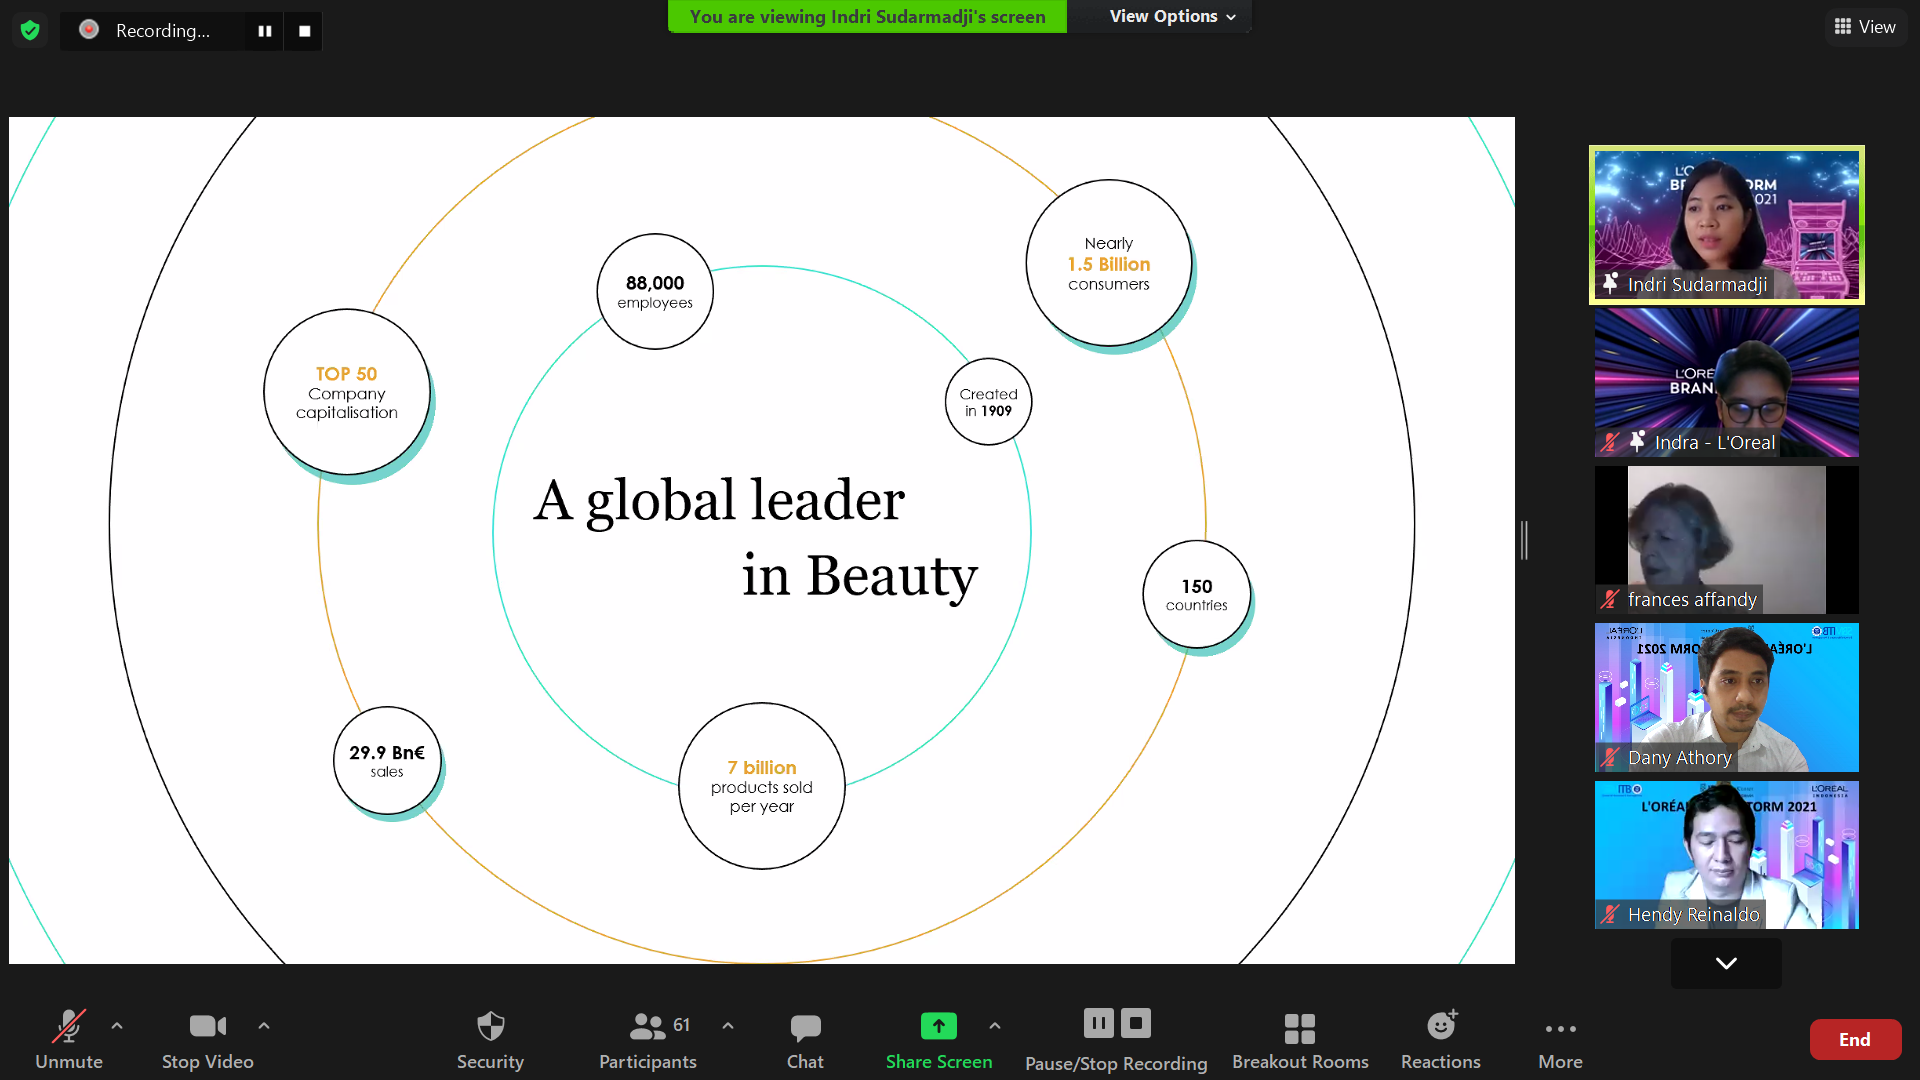
Task: Stop recording from the top recording bar
Action: 304,31
